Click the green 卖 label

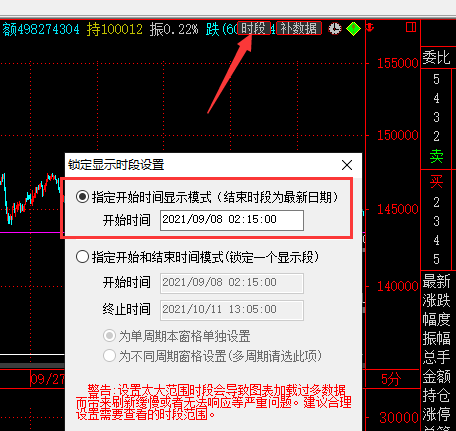436,156
